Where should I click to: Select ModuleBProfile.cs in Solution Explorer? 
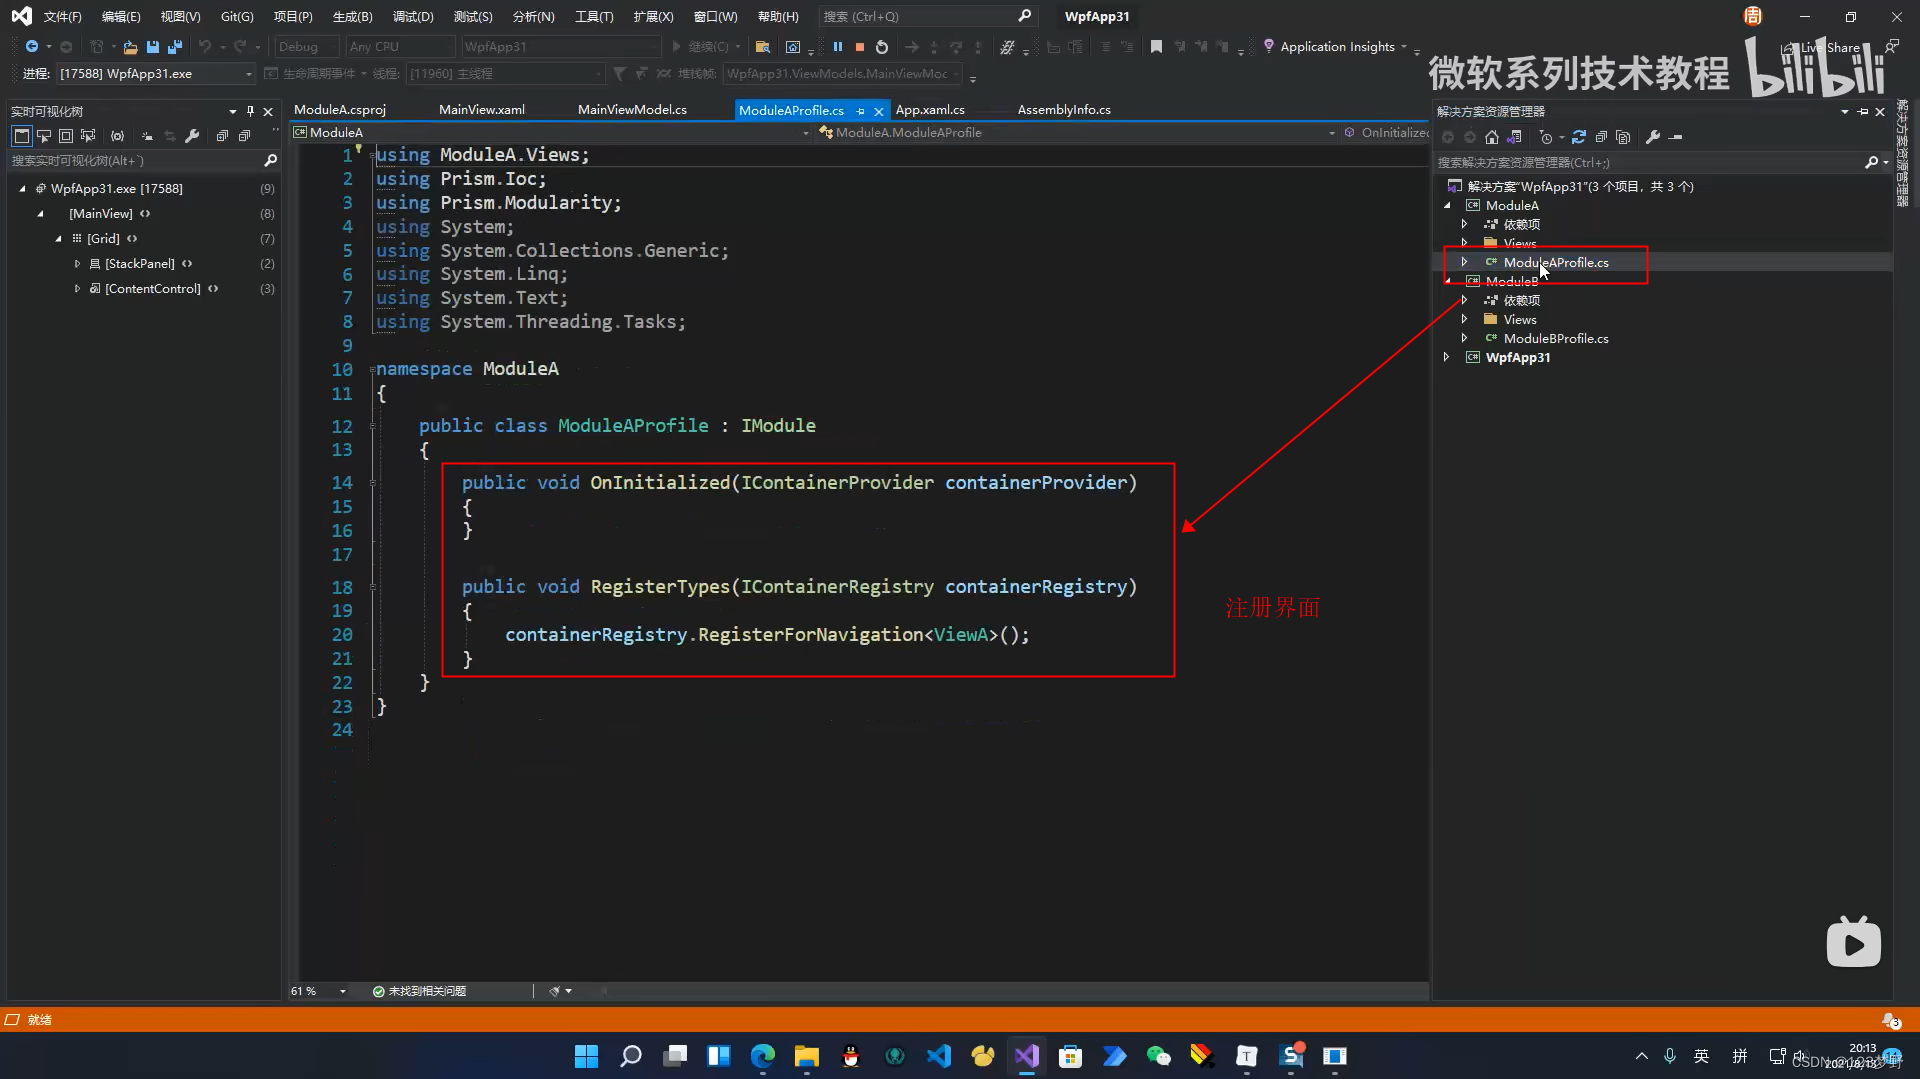[1556, 338]
